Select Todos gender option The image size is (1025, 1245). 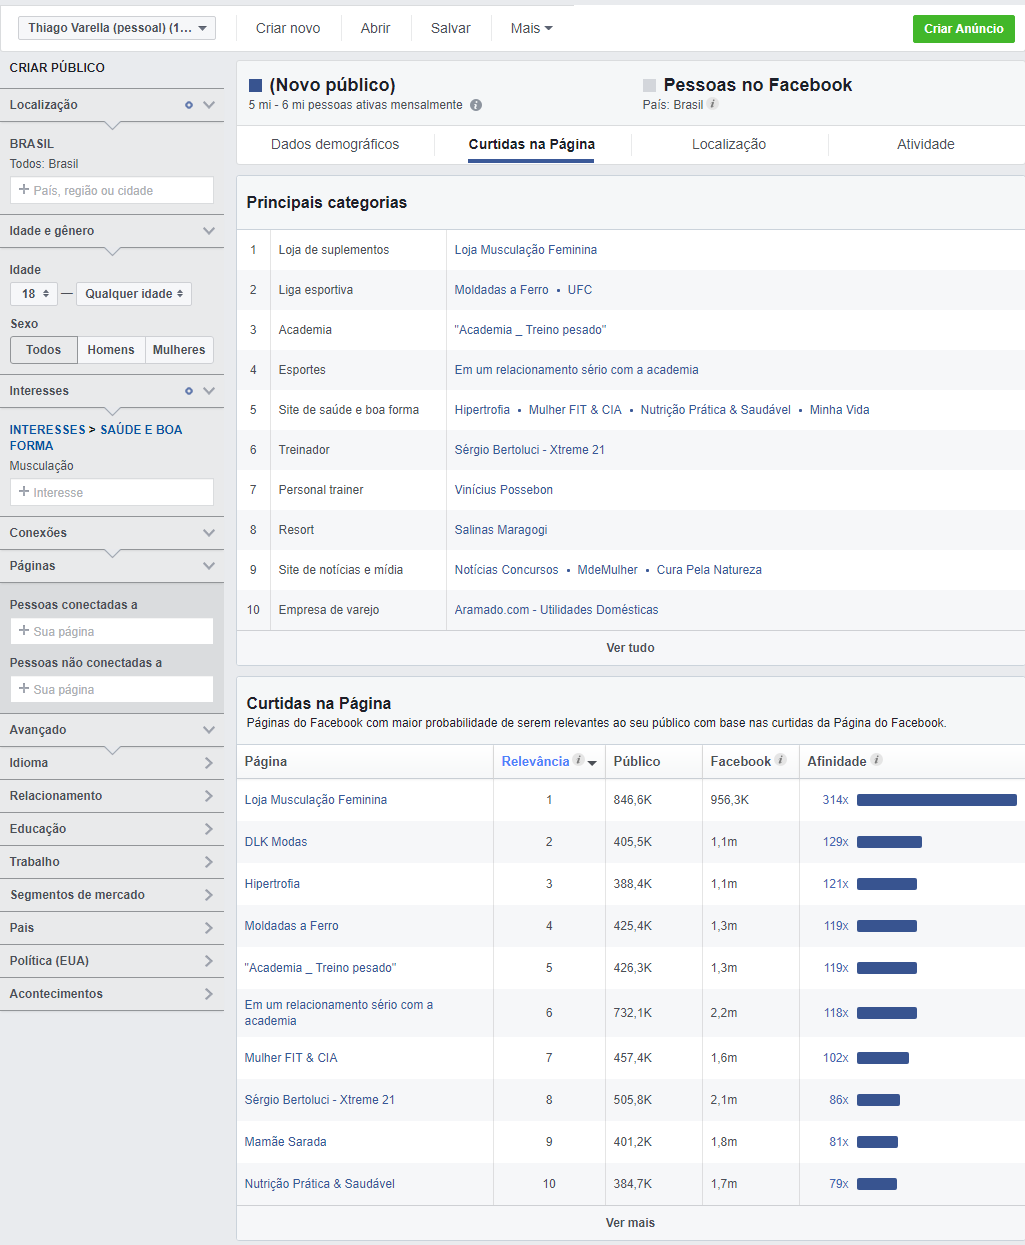tap(43, 350)
